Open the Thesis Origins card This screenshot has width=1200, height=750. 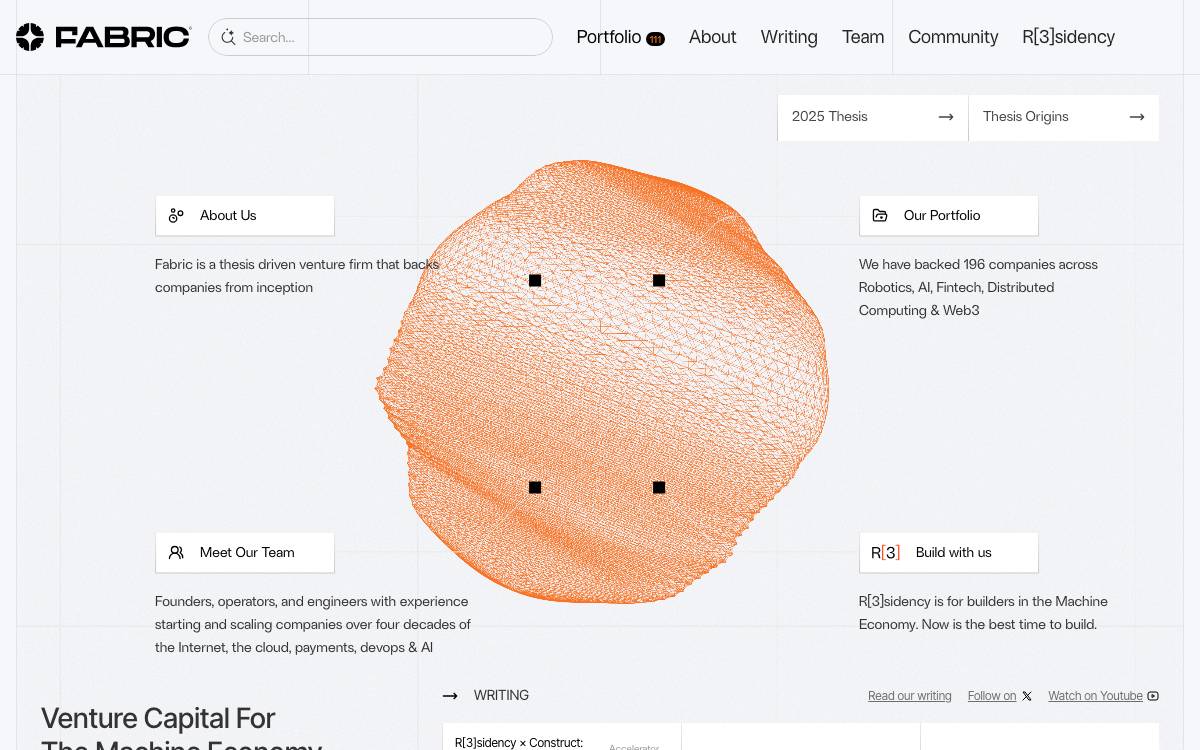point(1064,117)
